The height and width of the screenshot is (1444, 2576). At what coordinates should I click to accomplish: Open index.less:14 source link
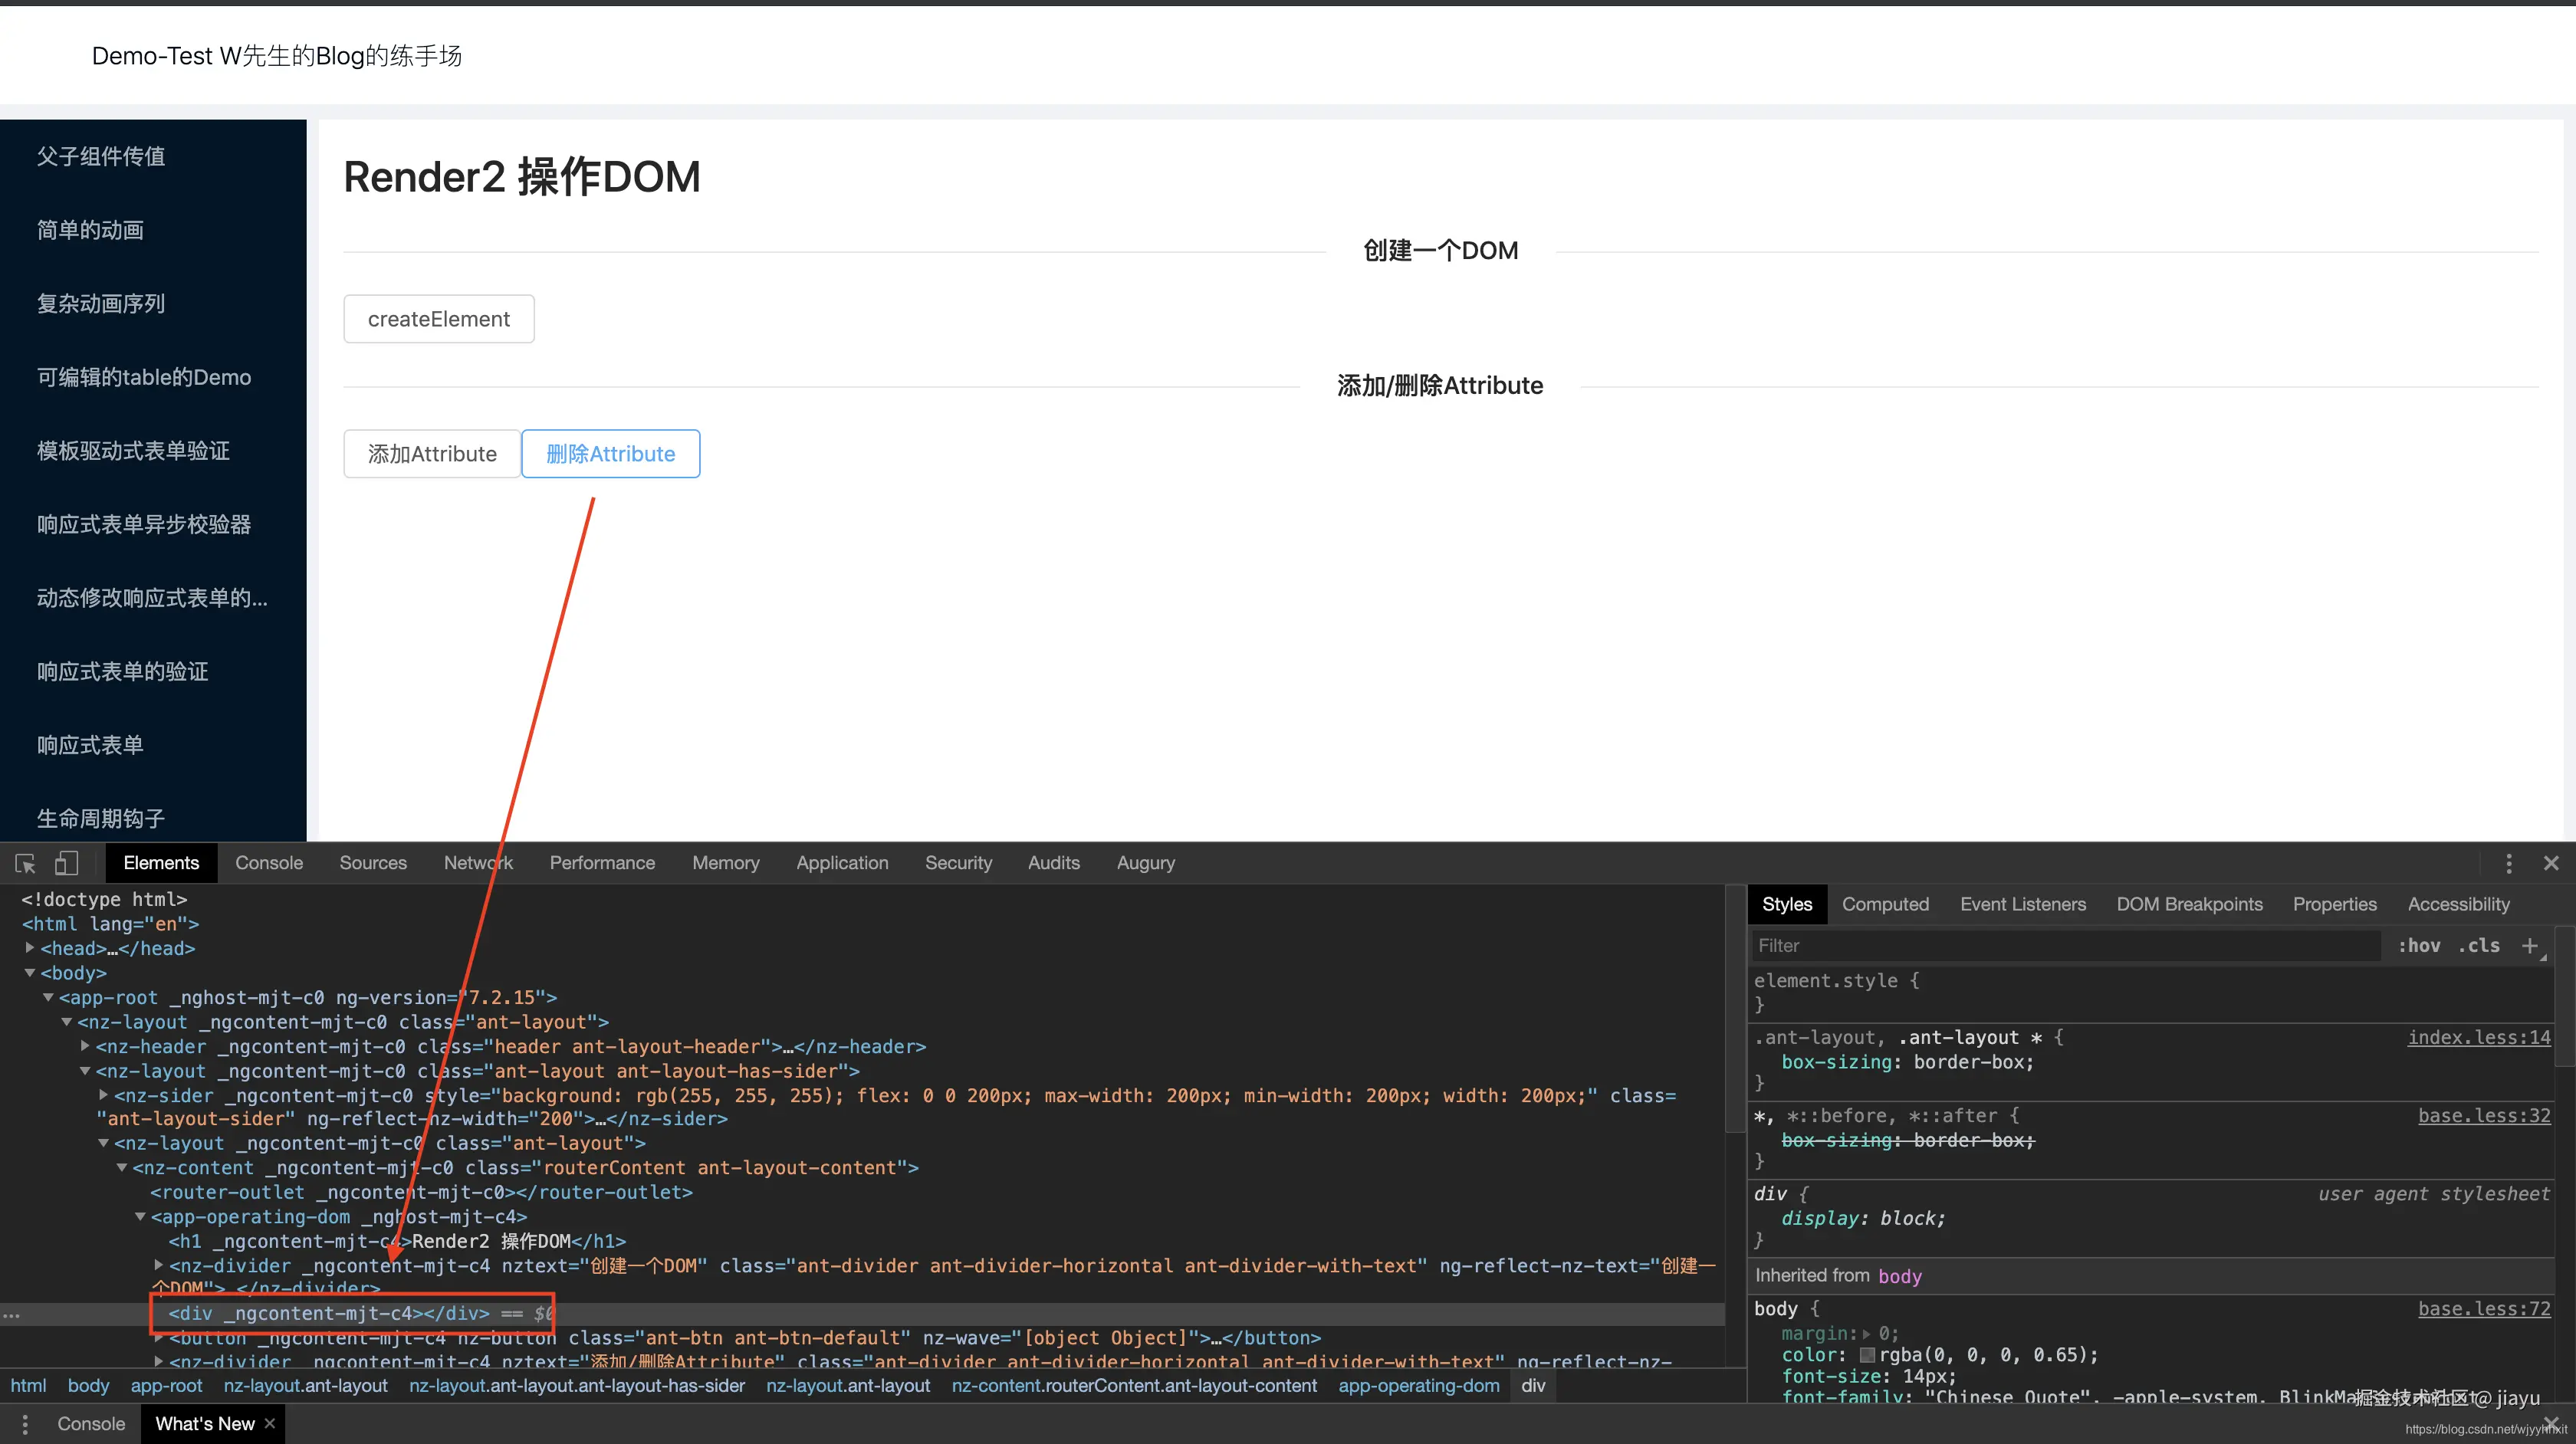[2478, 1037]
